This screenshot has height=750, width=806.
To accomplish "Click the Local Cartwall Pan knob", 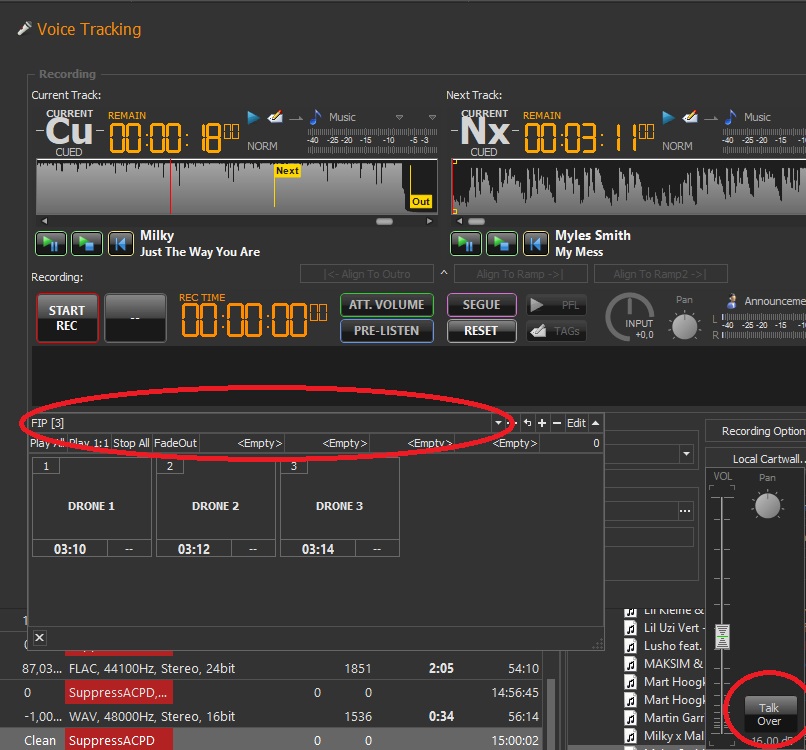I will coord(767,505).
